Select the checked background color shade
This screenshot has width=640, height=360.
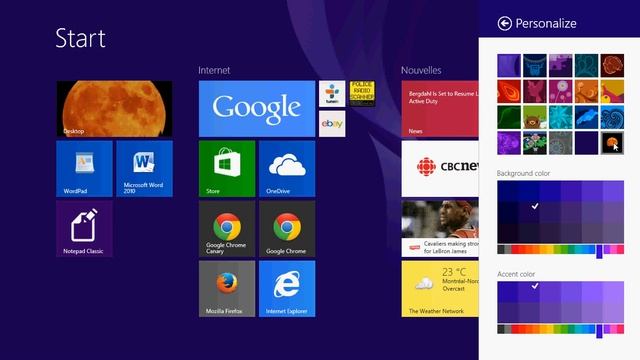529,212
